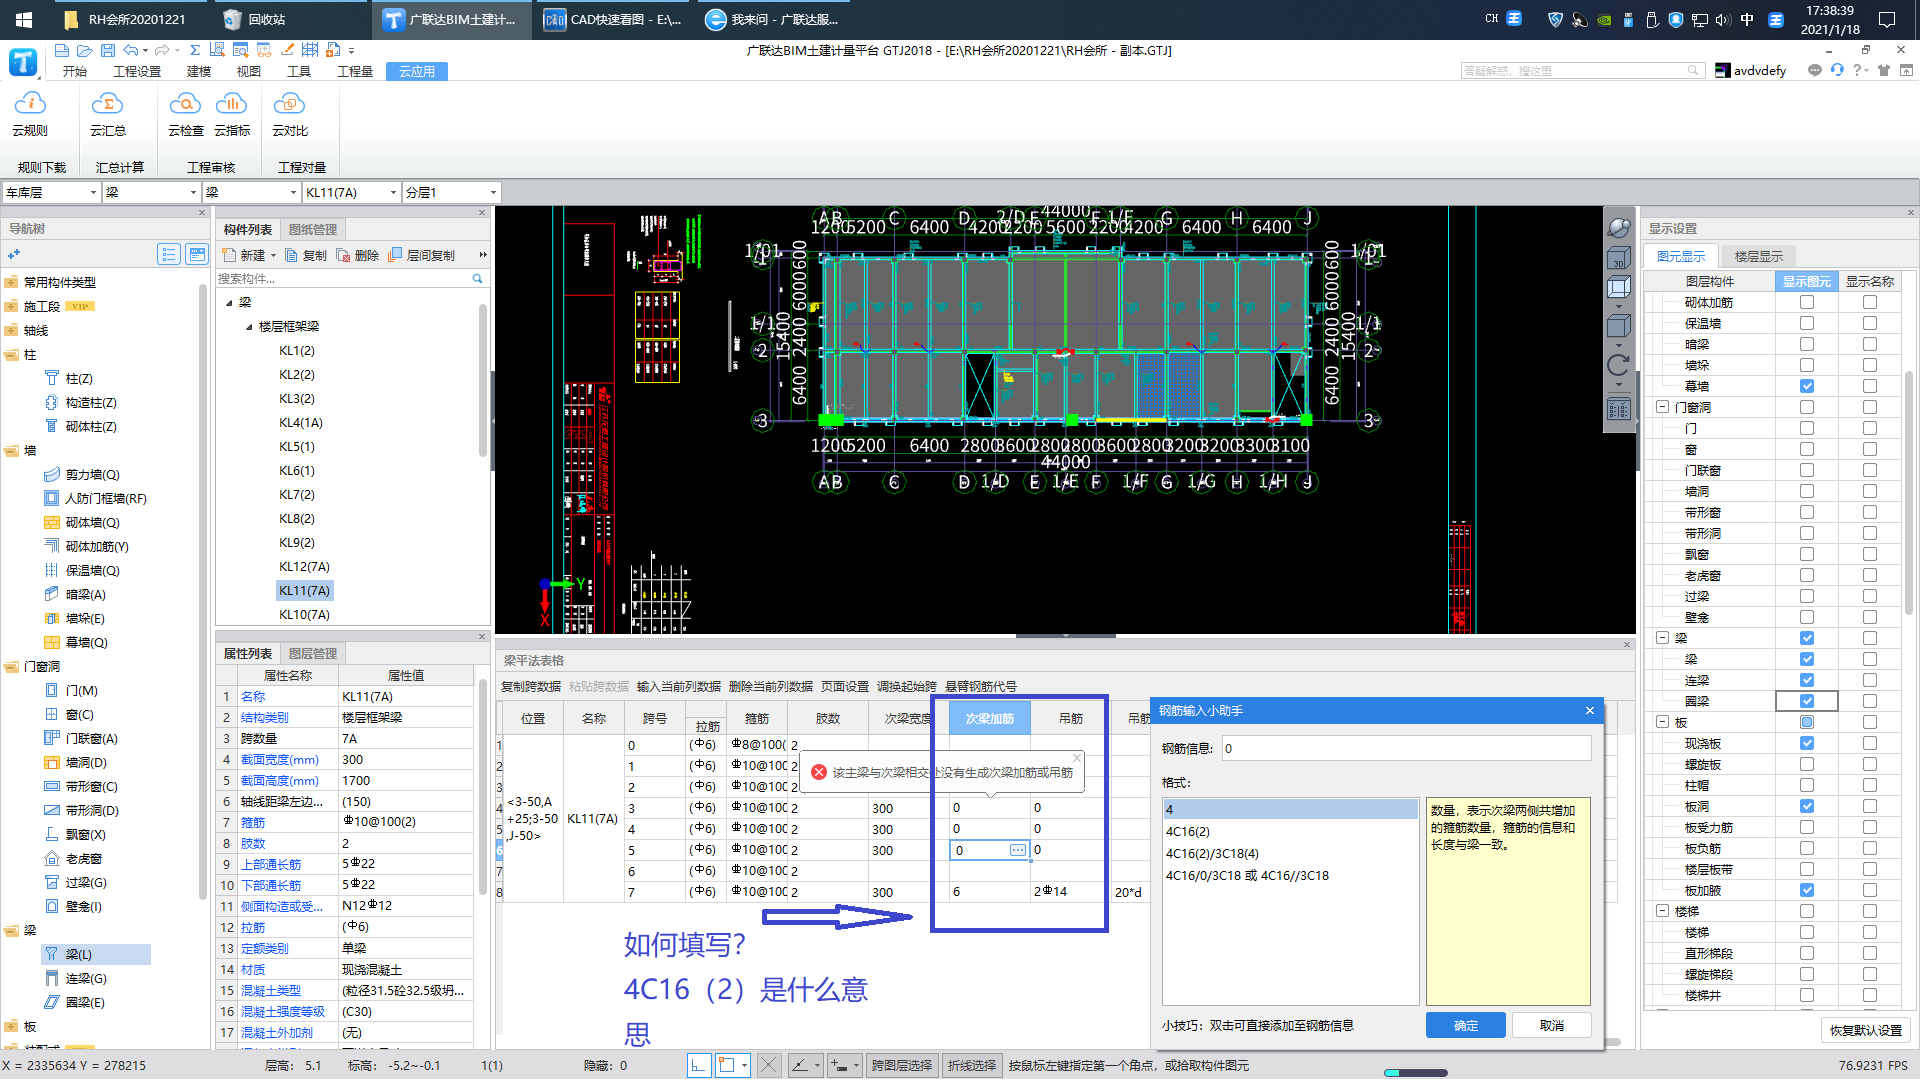Uncheck 幕墙 显示图元 checkbox
The image size is (1920, 1080).
tap(1806, 386)
